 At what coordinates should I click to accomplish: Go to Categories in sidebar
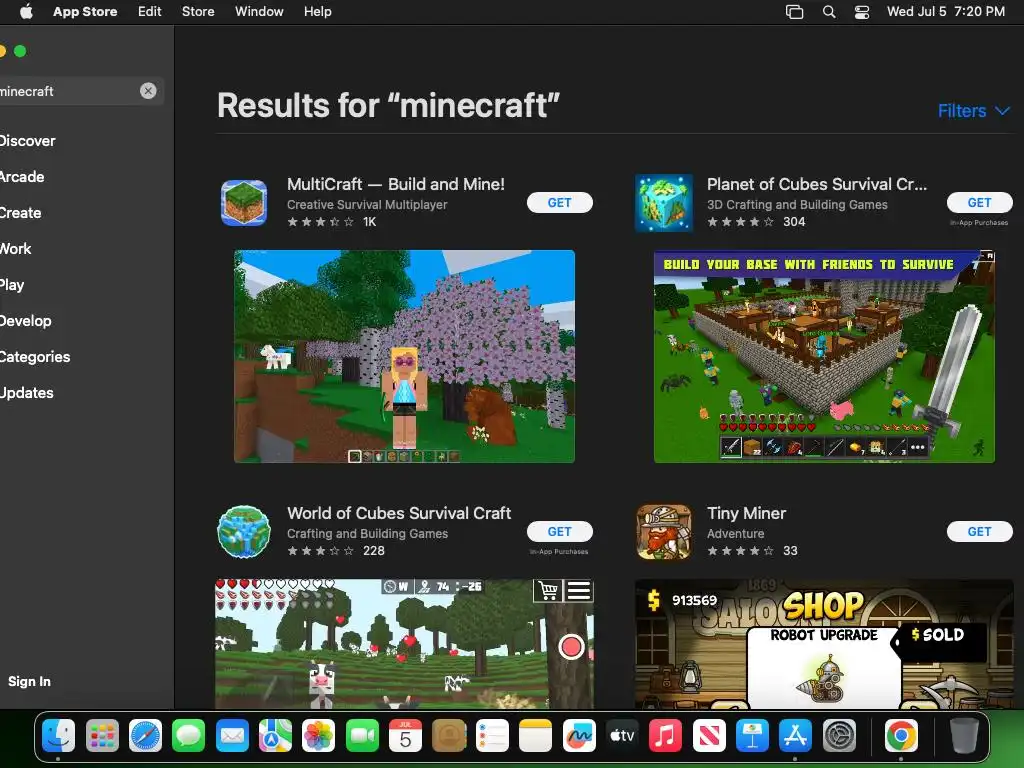(35, 357)
